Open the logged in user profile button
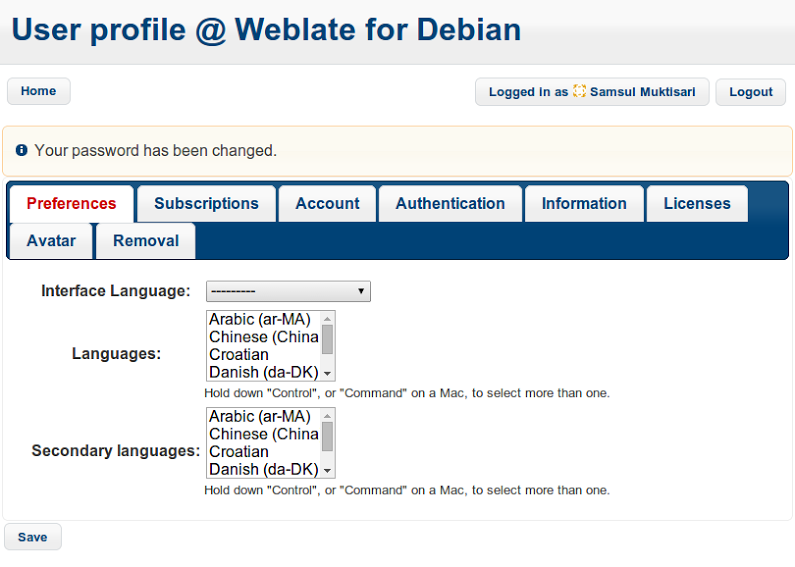This screenshot has height=567, width=795. (x=591, y=92)
